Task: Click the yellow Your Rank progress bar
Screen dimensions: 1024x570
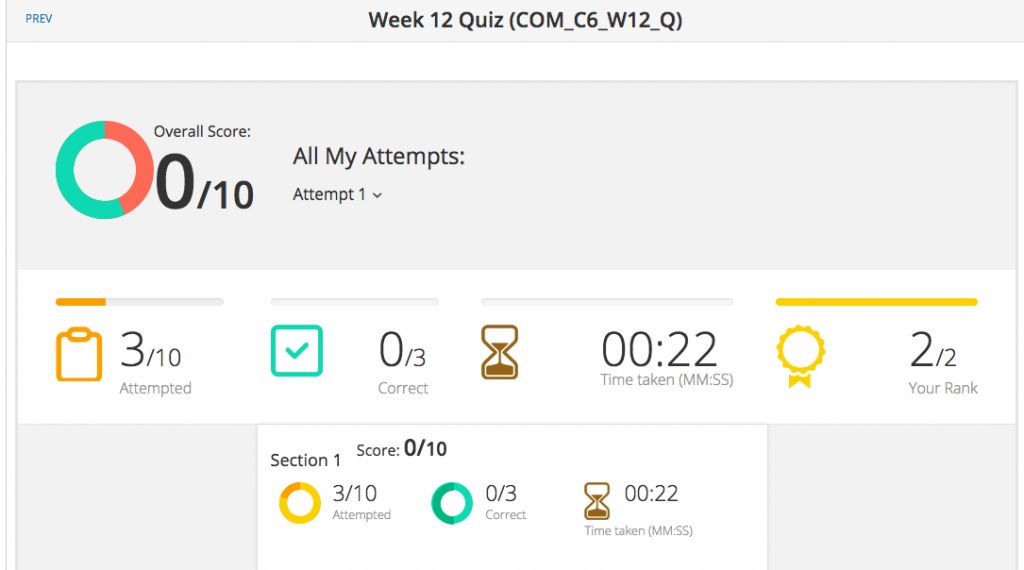Action: click(876, 302)
